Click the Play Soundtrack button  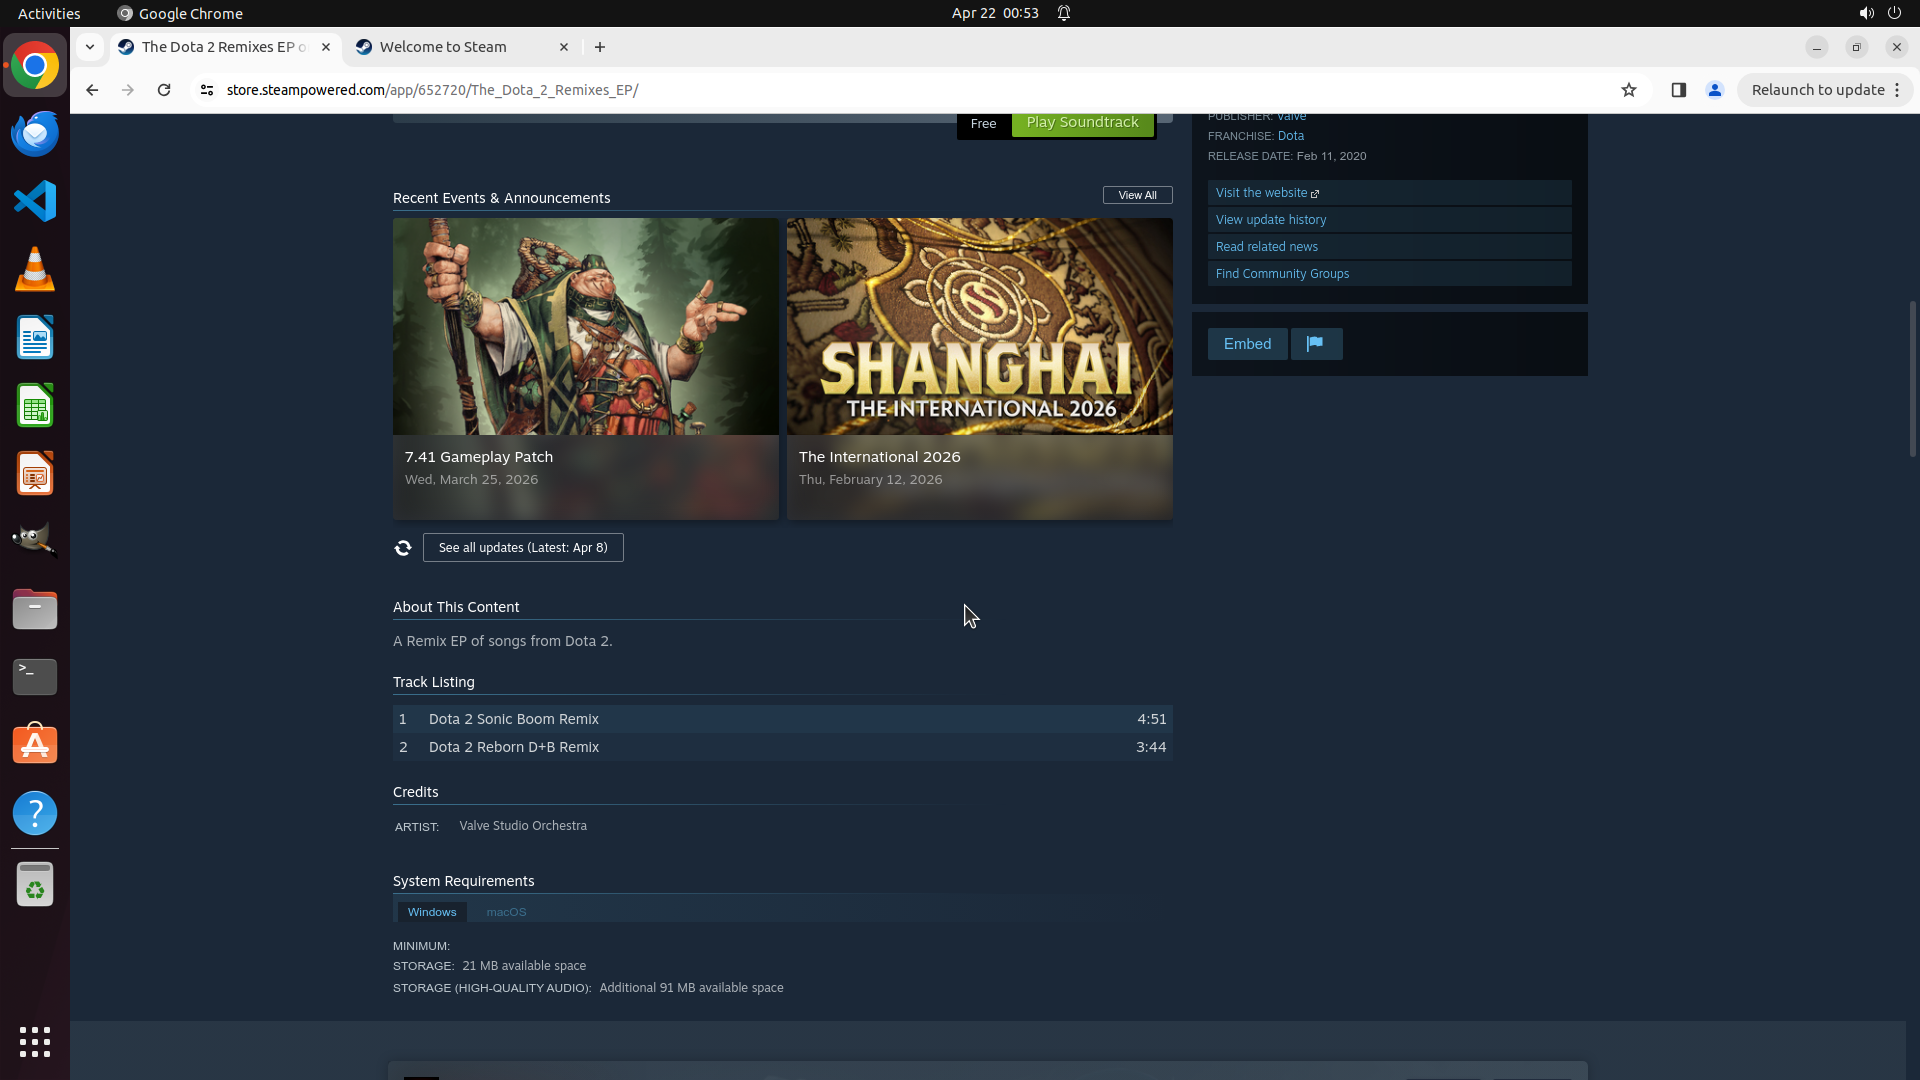click(1082, 123)
